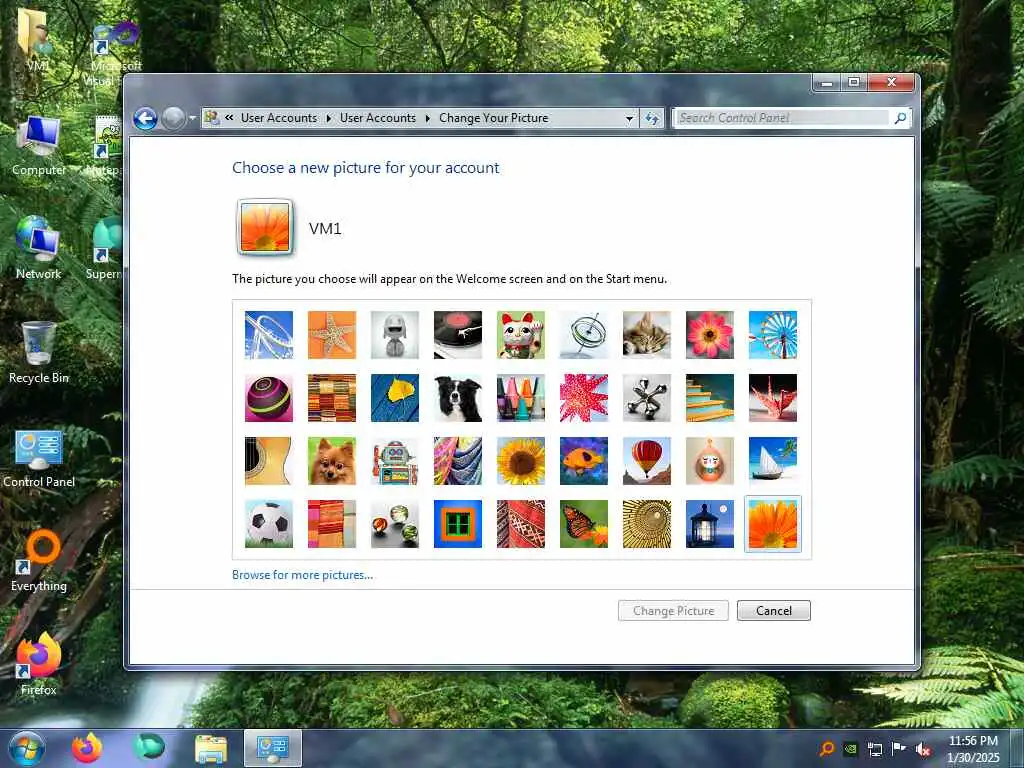Image resolution: width=1024 pixels, height=768 pixels.
Task: Choose the orange daisy picture in grid
Action: pos(773,524)
